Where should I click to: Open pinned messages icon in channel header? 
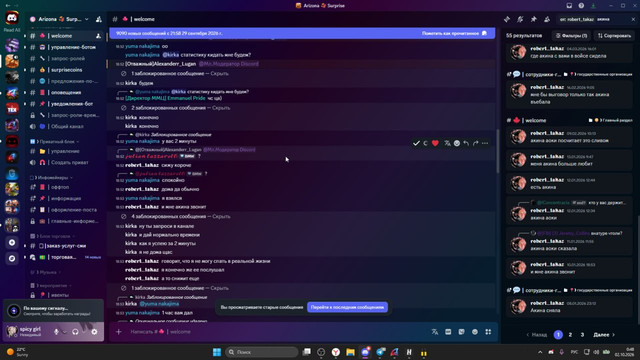point(533,19)
